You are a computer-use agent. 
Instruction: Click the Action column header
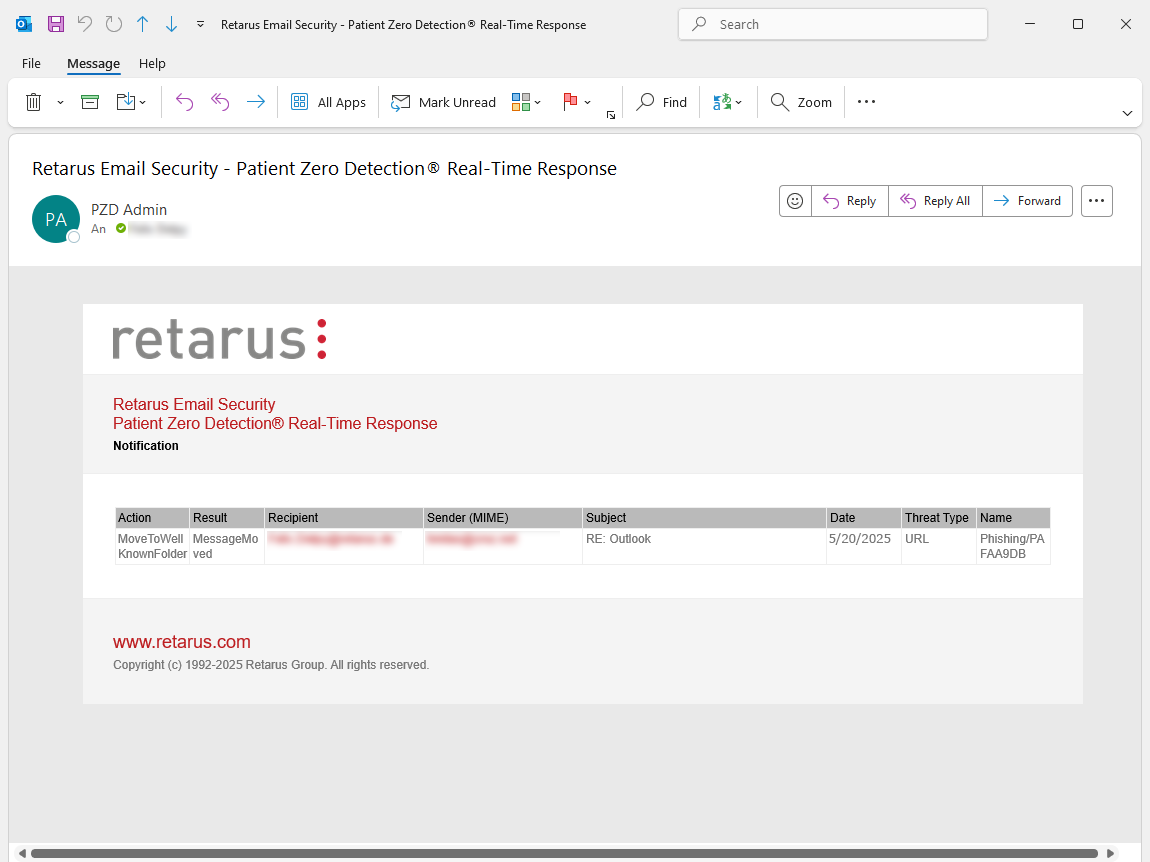click(x=153, y=518)
